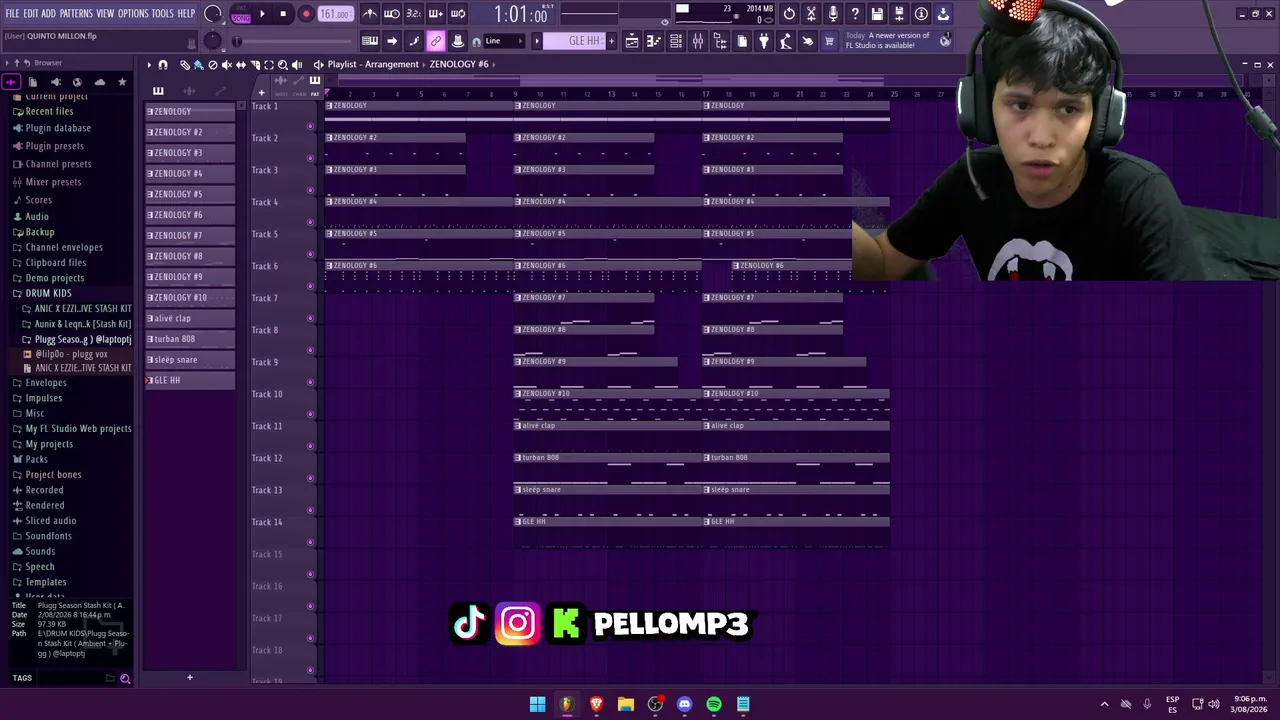Toggle typing keyboard to piano
The height and width of the screenshot is (720, 1280).
370,41
